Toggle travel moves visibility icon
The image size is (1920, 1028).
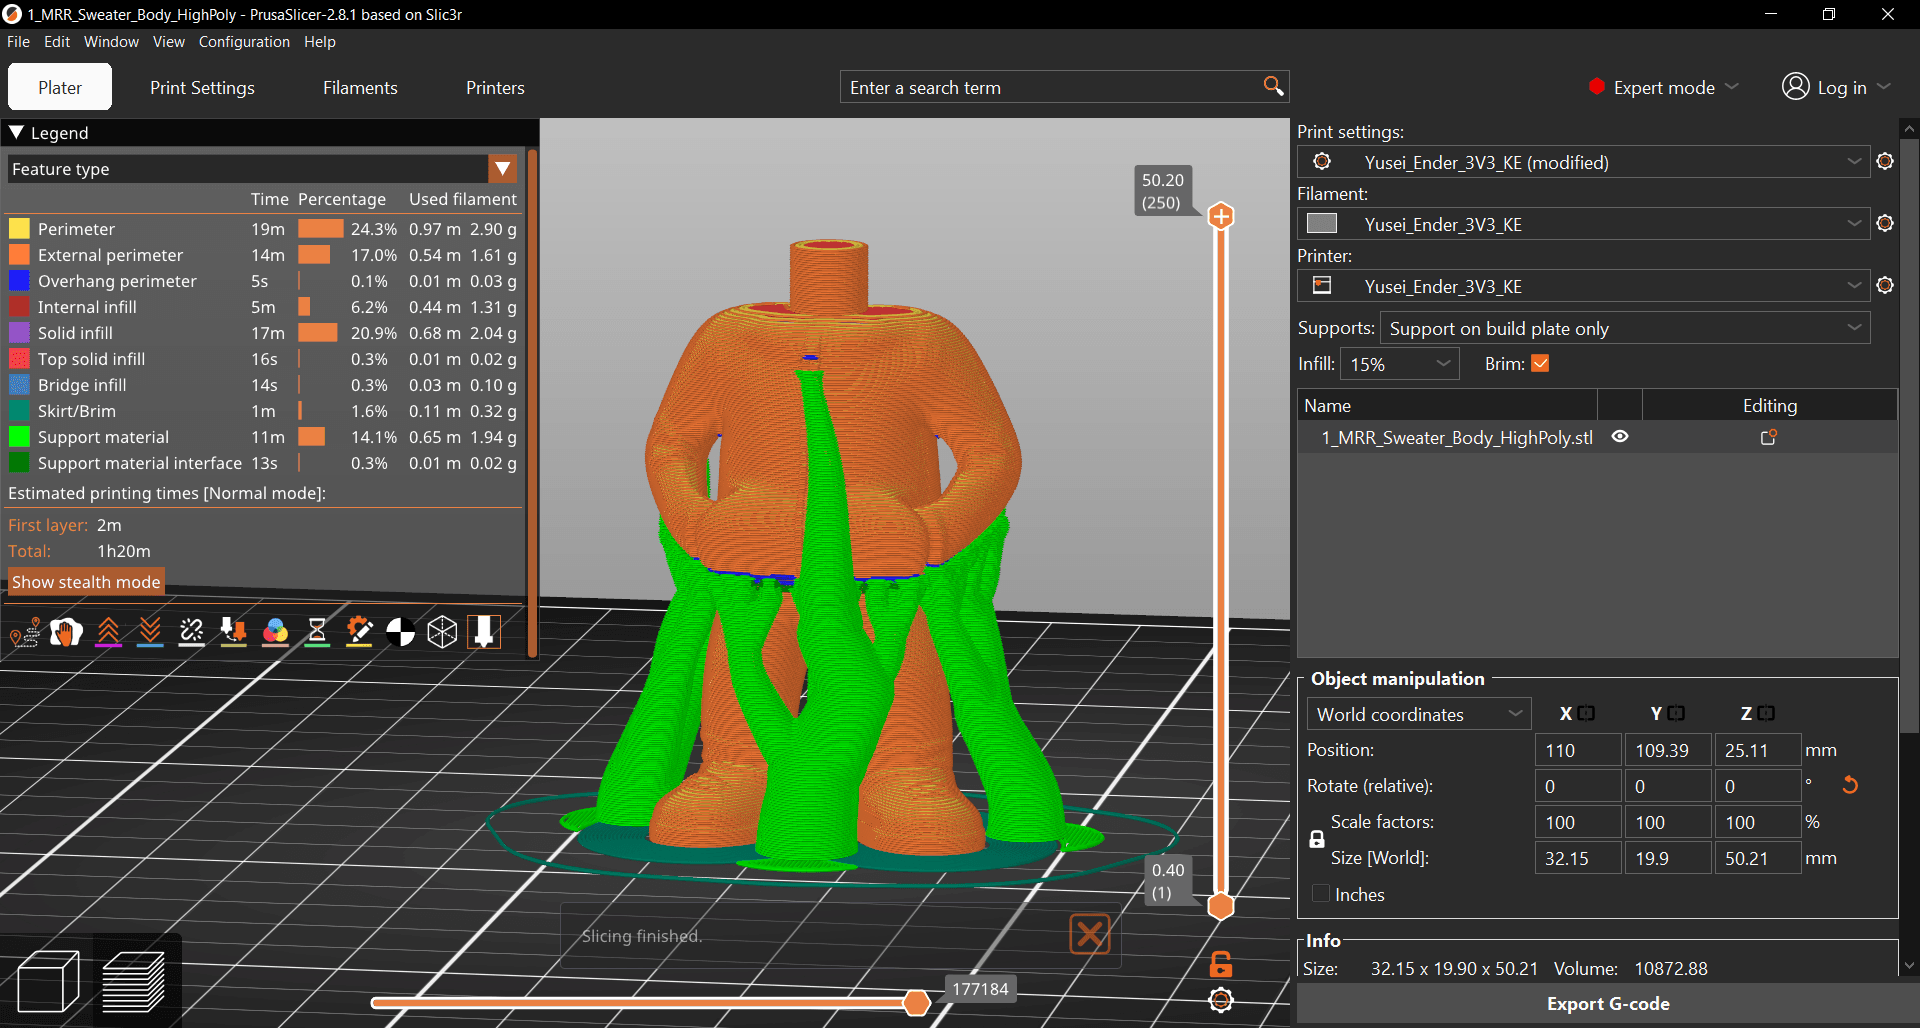[25, 632]
